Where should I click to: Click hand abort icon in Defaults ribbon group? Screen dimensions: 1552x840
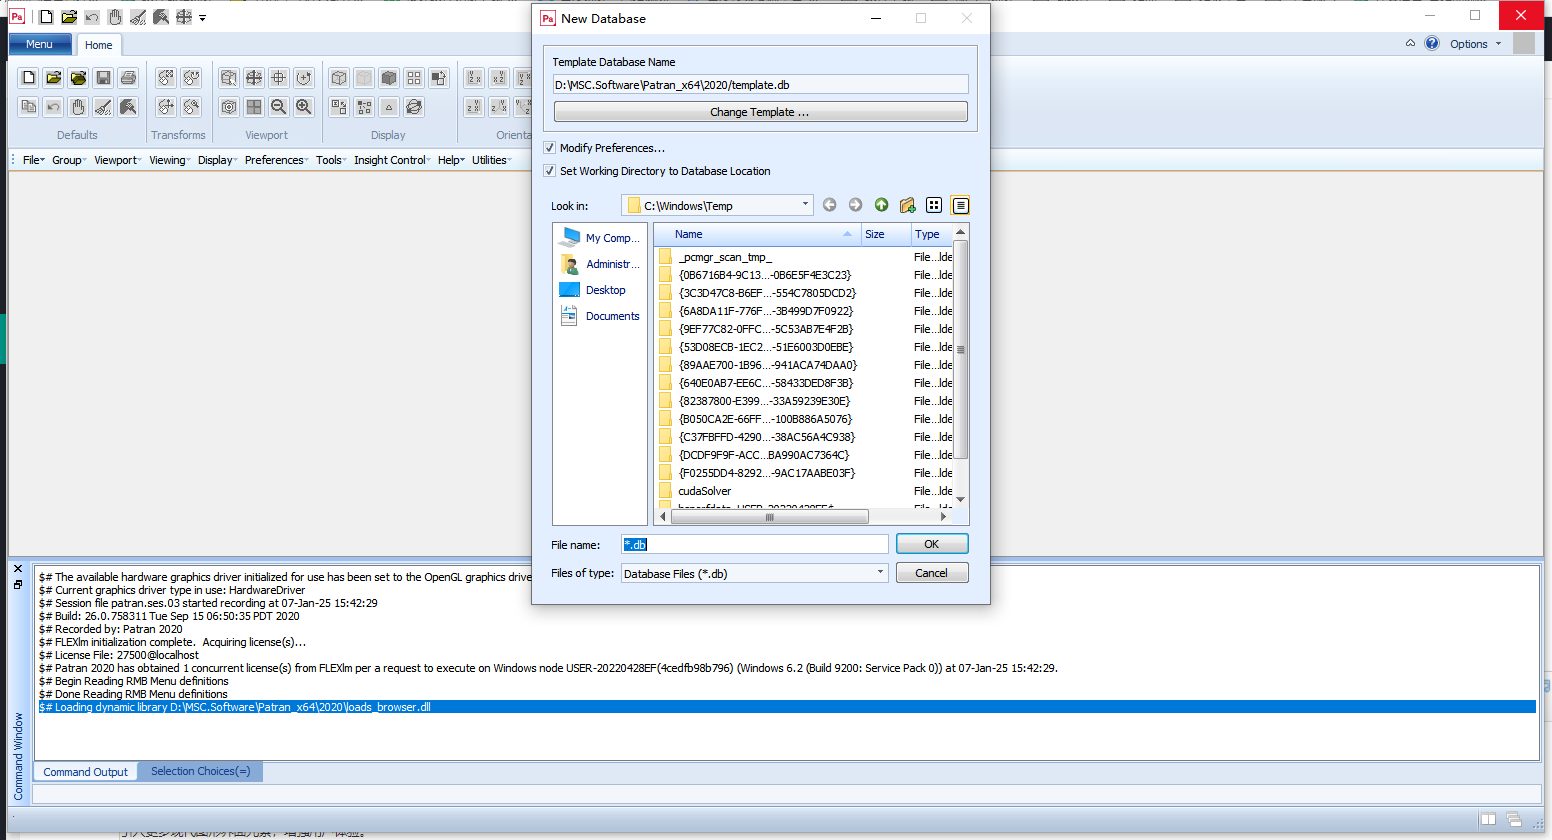pyautogui.click(x=78, y=107)
